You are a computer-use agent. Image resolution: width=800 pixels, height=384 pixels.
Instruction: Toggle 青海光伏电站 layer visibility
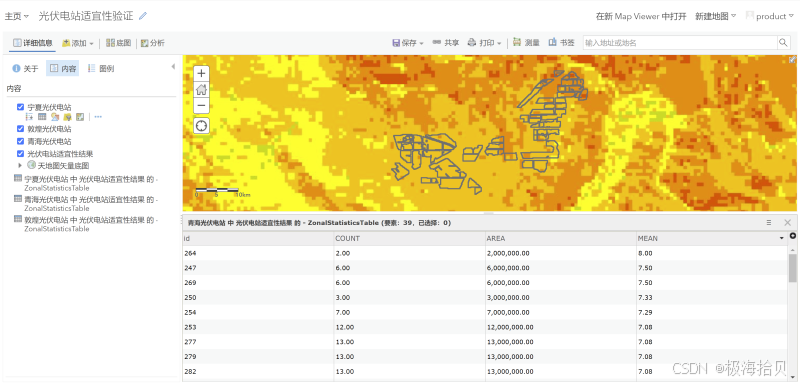click(20, 141)
